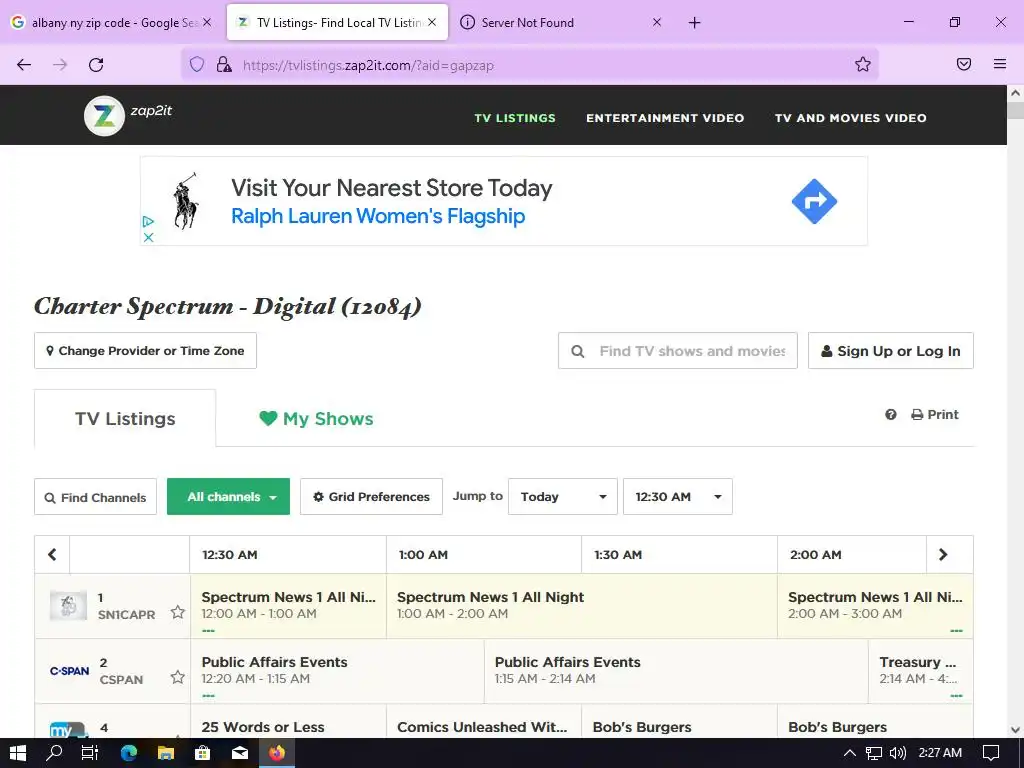This screenshot has width=1024, height=768.
Task: Click Sign Up or Log In
Action: [x=891, y=351]
